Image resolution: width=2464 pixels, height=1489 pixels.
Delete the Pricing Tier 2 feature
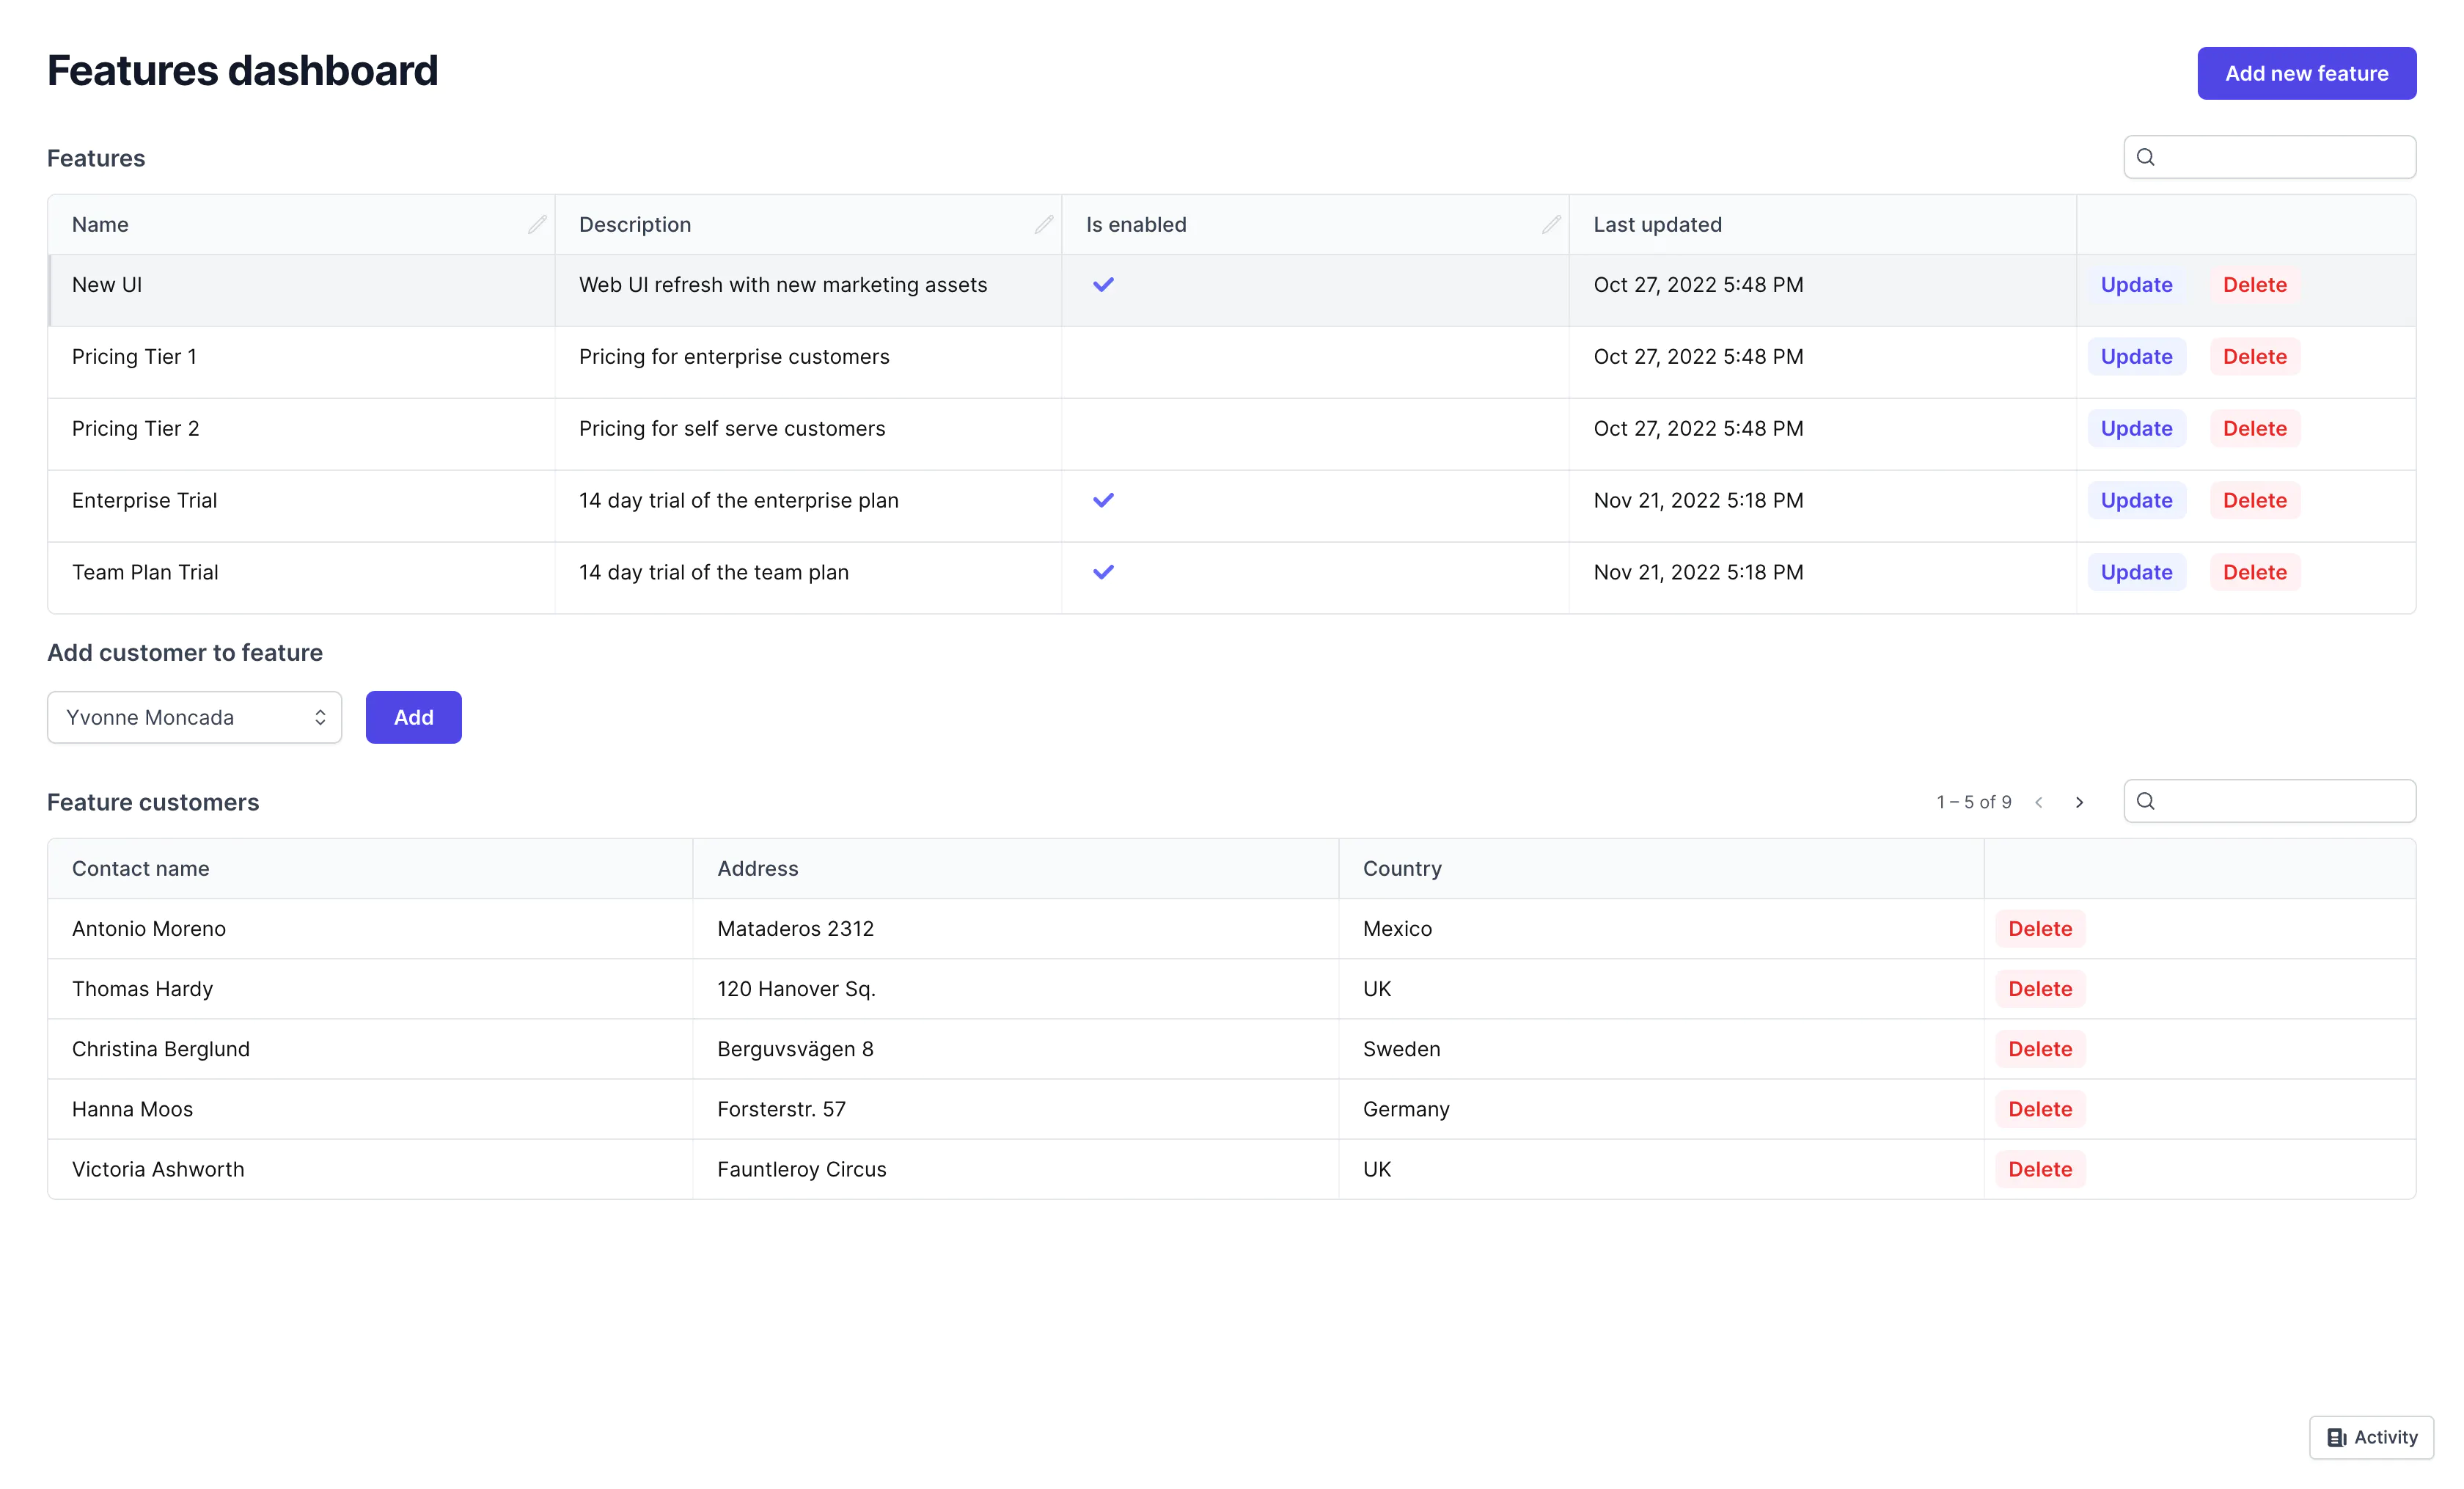point(2254,429)
